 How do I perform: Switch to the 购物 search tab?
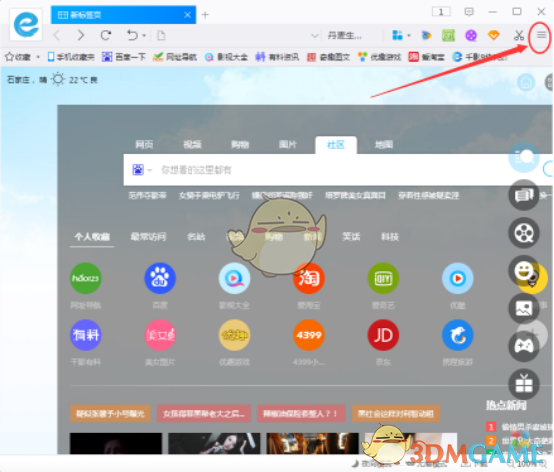tap(240, 144)
